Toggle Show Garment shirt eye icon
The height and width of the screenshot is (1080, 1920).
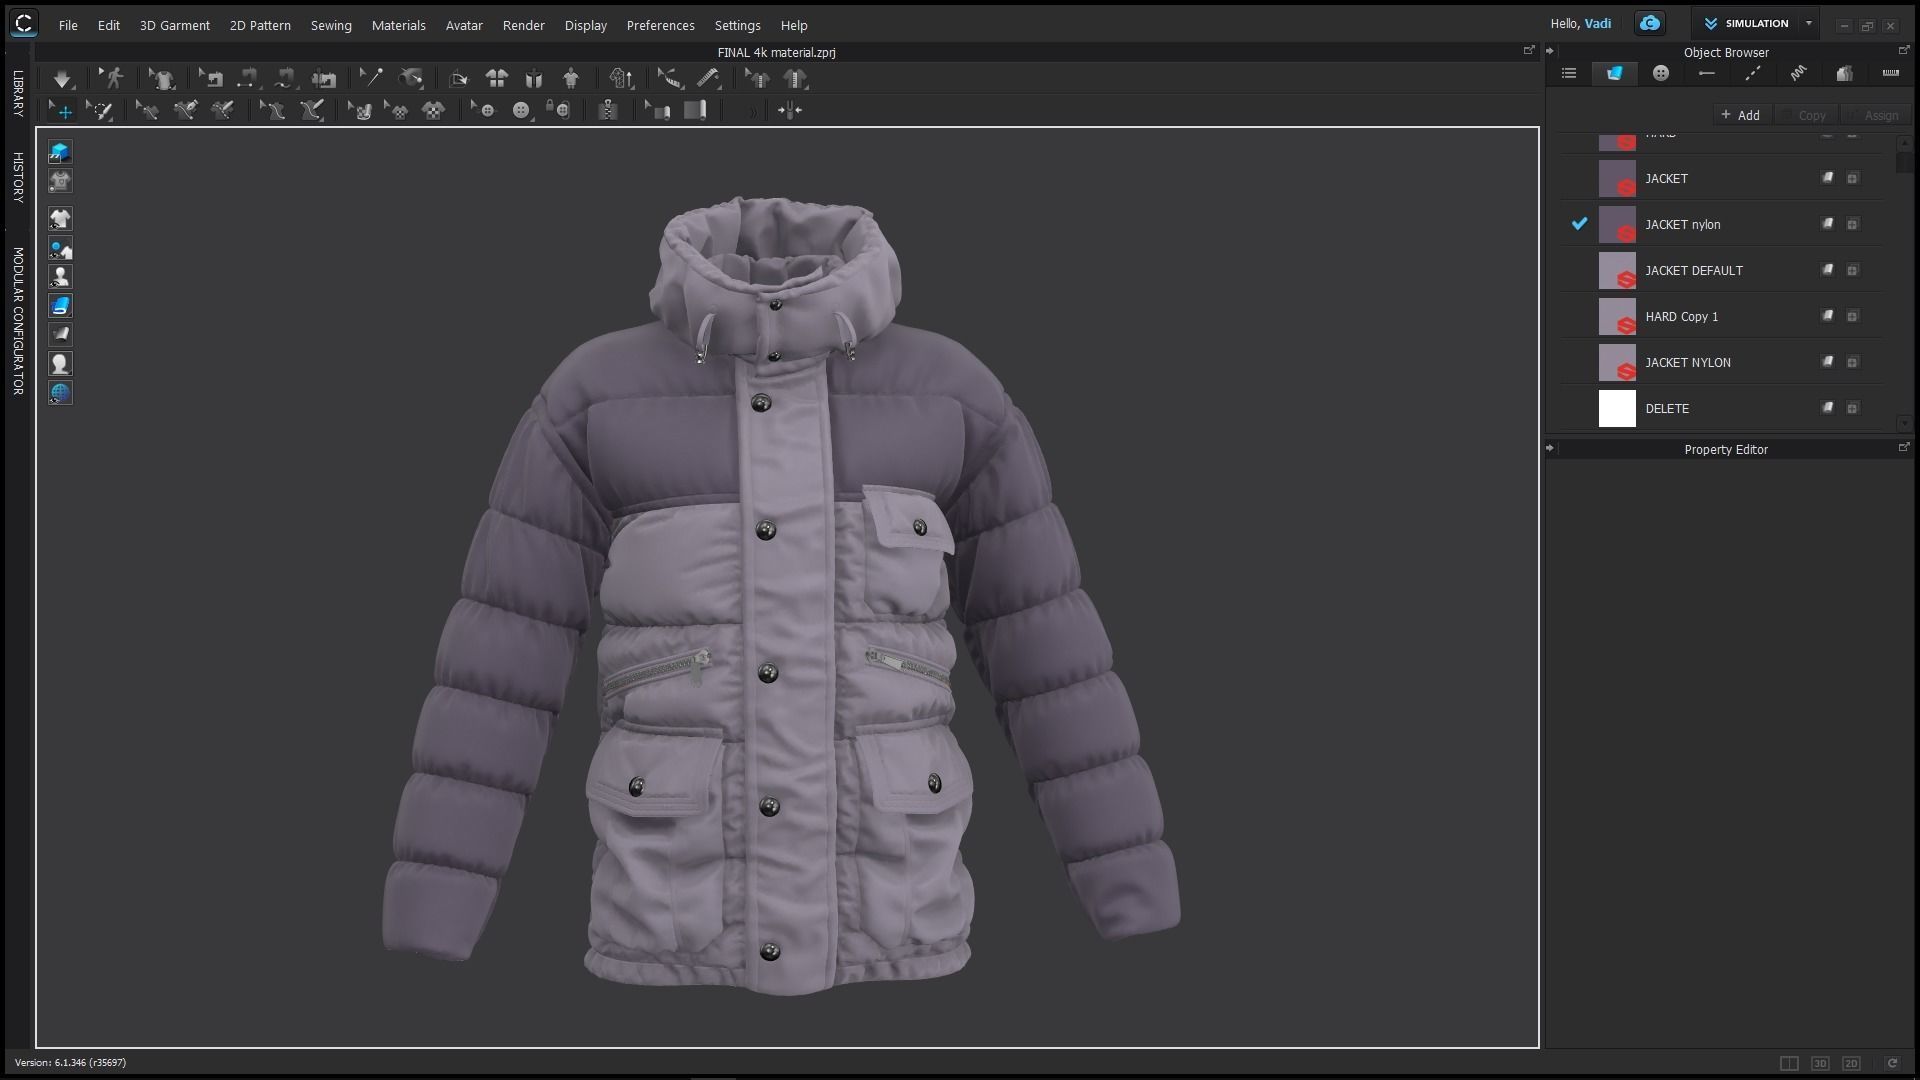[x=60, y=219]
